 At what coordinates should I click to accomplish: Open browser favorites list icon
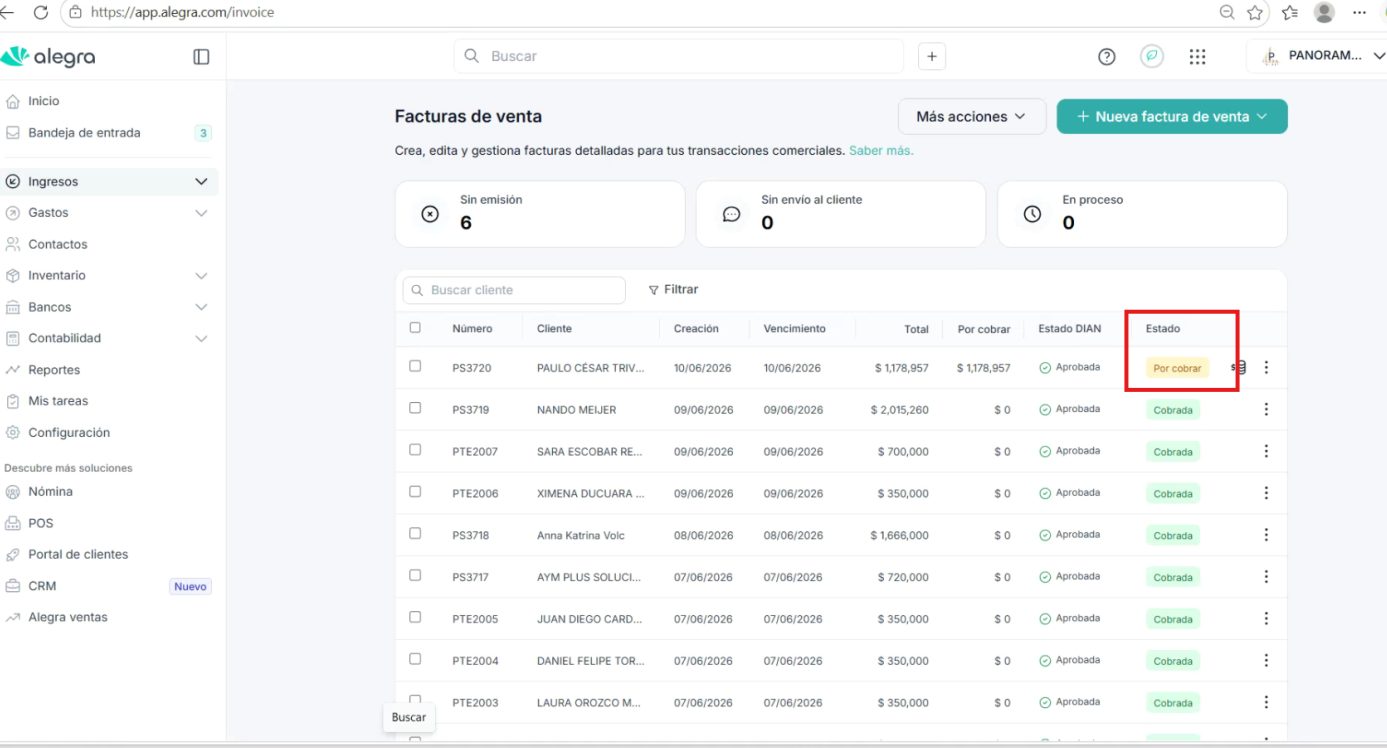coord(1290,12)
